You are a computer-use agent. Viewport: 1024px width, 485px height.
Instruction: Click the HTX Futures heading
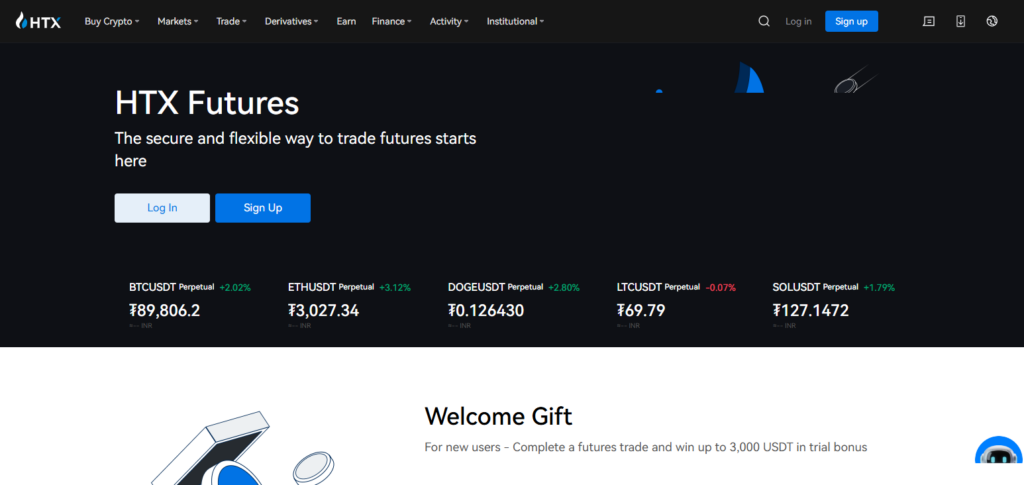click(x=207, y=103)
